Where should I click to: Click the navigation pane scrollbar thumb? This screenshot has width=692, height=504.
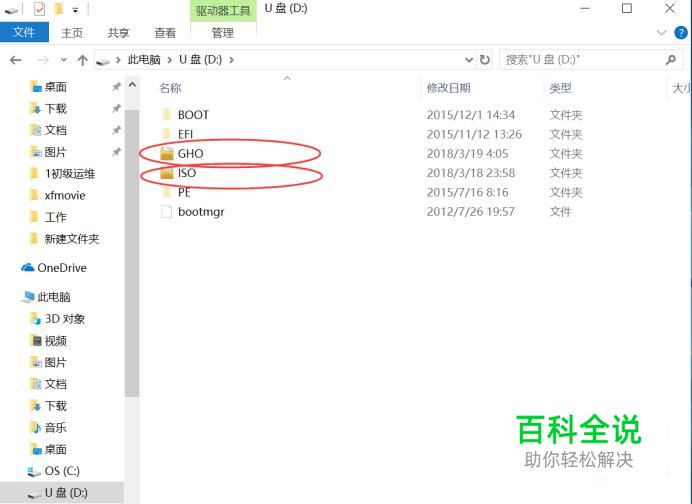tap(132, 254)
